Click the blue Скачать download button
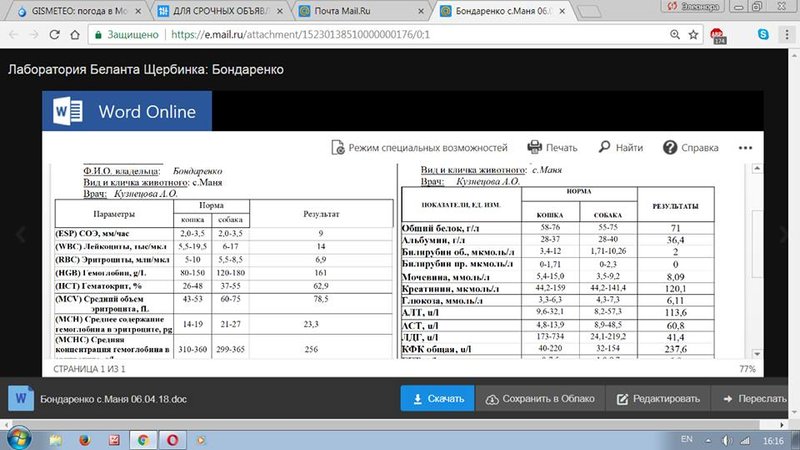The image size is (800, 450). (x=438, y=398)
